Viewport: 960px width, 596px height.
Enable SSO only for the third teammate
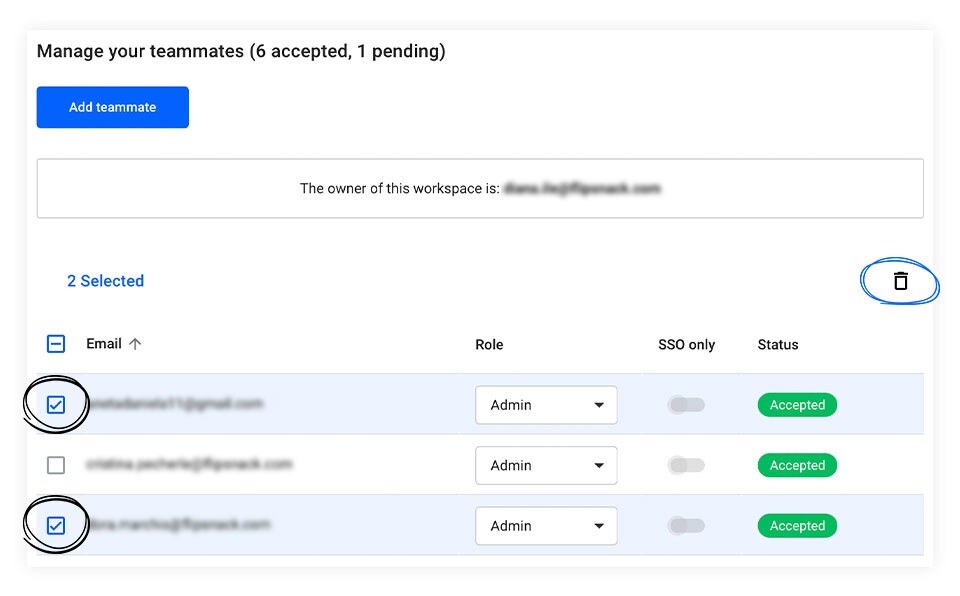[686, 526]
